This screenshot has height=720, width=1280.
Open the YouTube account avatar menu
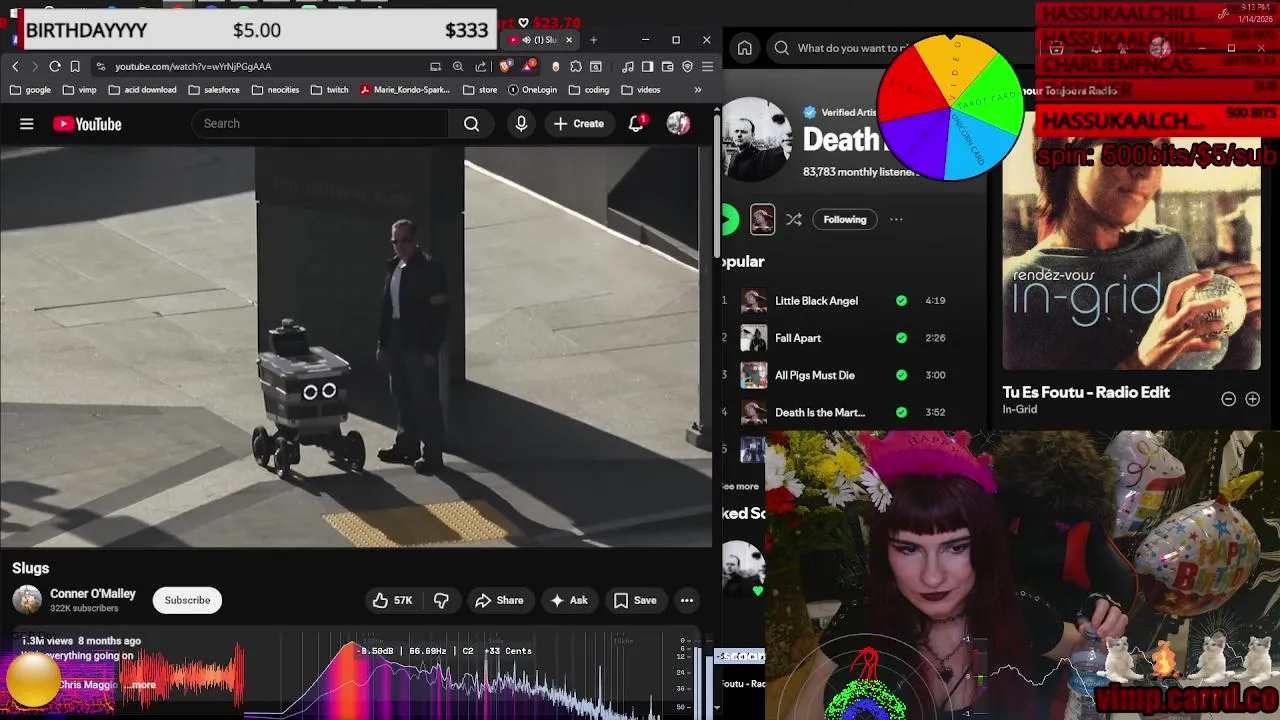pos(678,123)
